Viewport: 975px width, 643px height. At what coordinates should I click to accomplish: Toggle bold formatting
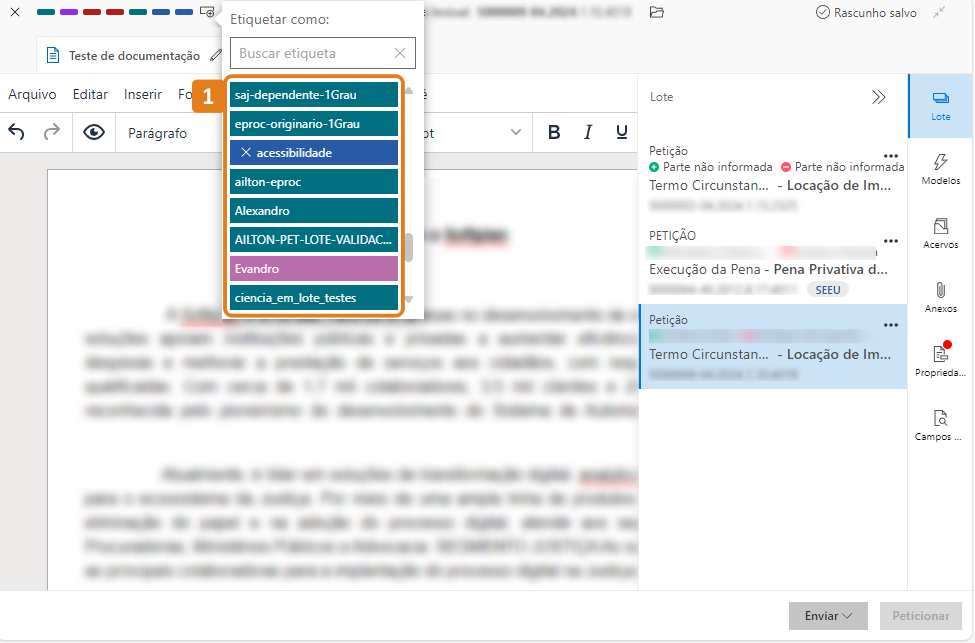point(554,133)
